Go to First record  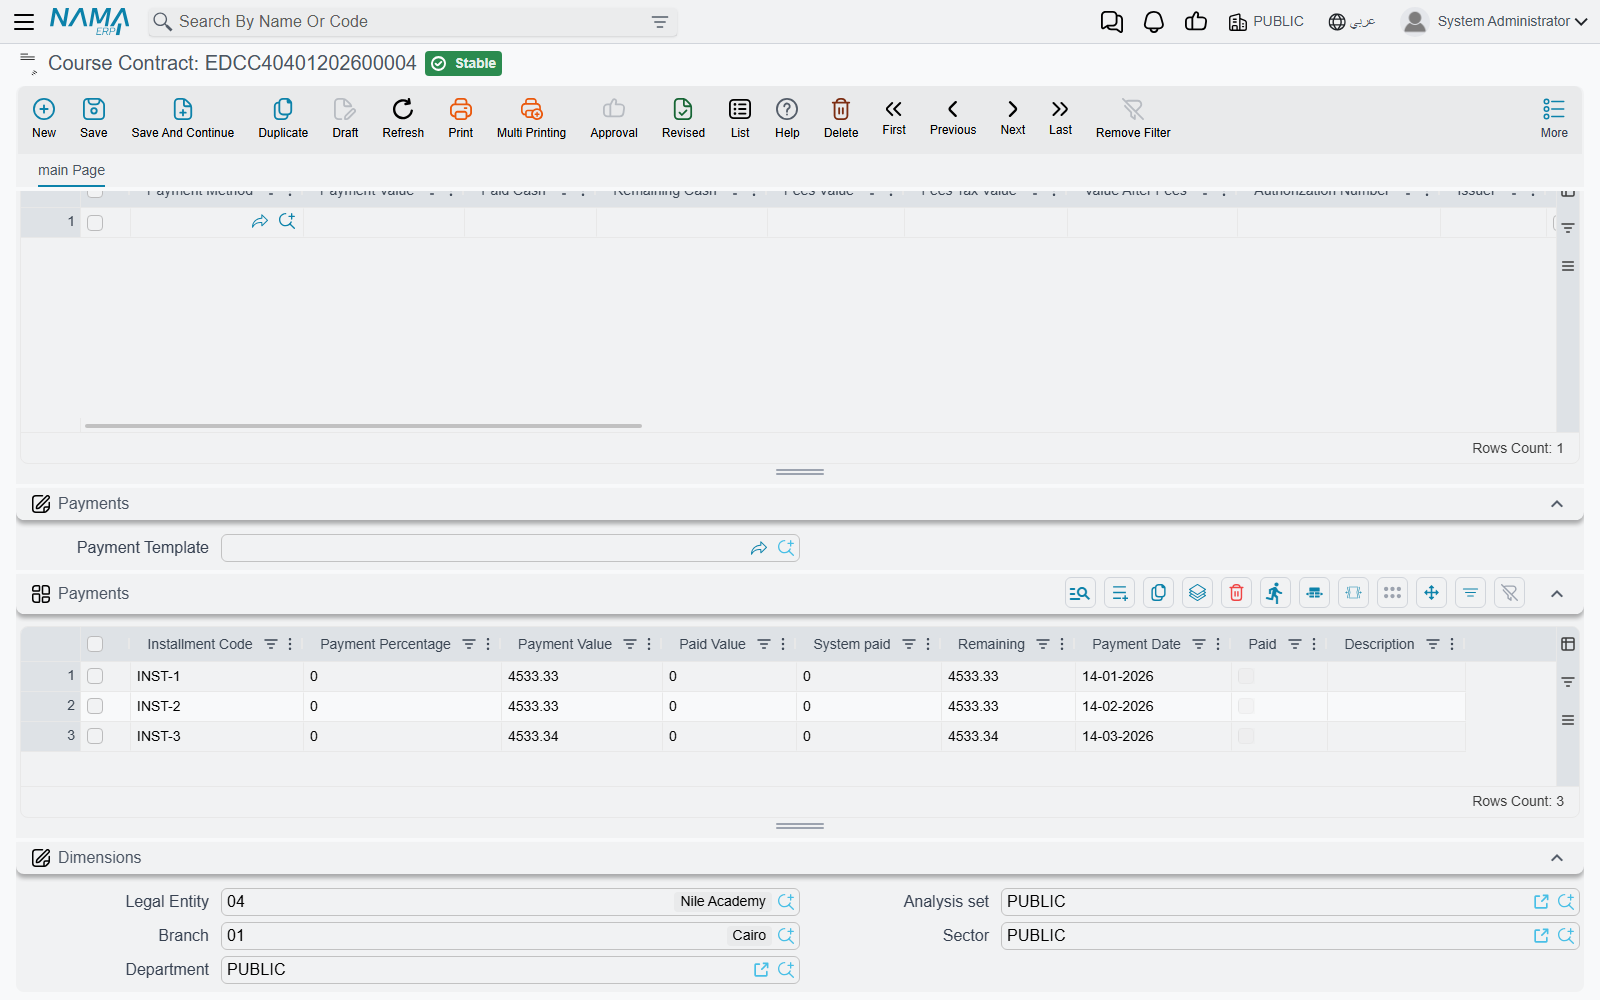[894, 117]
